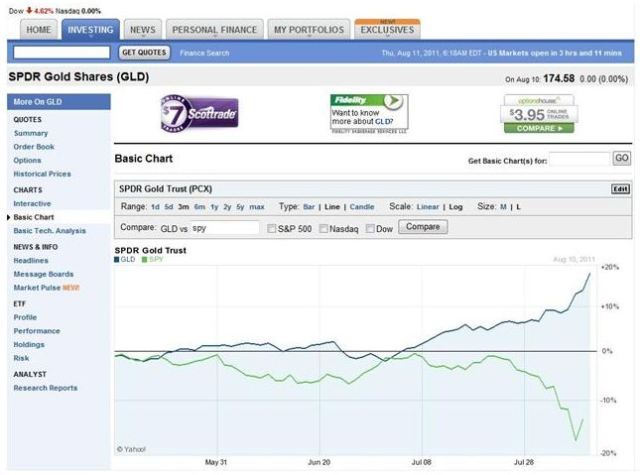Screen dimensions: 640x475
Task: Open Historical Prices in sidebar
Action: pos(42,174)
